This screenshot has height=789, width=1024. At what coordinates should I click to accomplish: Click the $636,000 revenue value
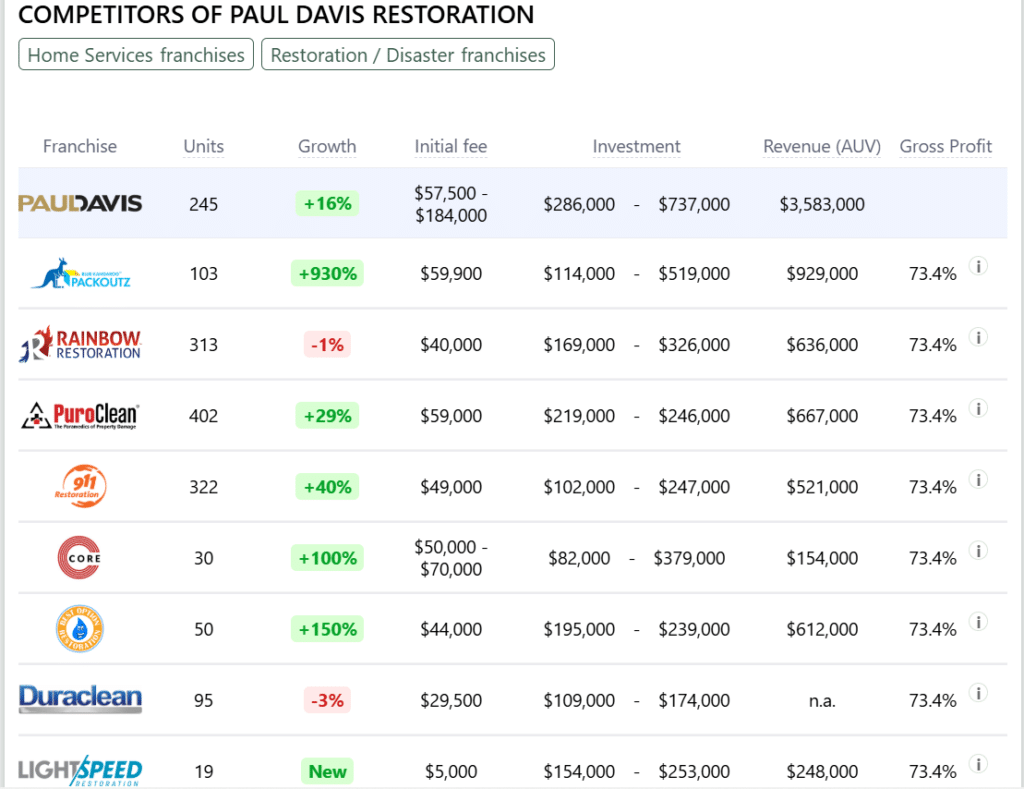[x=822, y=345]
